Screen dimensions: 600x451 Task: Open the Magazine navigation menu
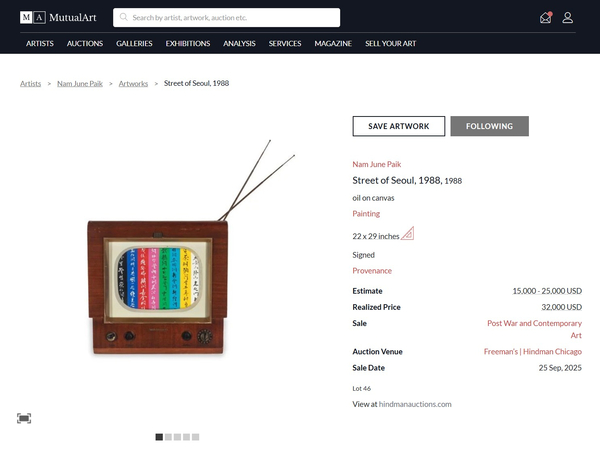point(333,44)
